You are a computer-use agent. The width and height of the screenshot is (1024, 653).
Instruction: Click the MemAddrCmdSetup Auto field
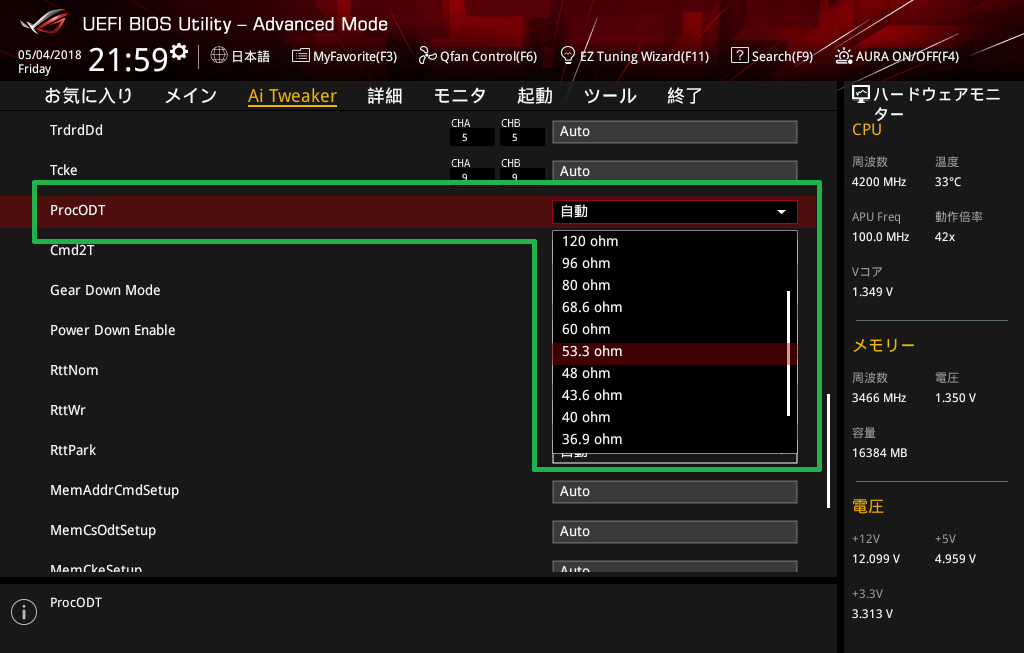point(675,492)
